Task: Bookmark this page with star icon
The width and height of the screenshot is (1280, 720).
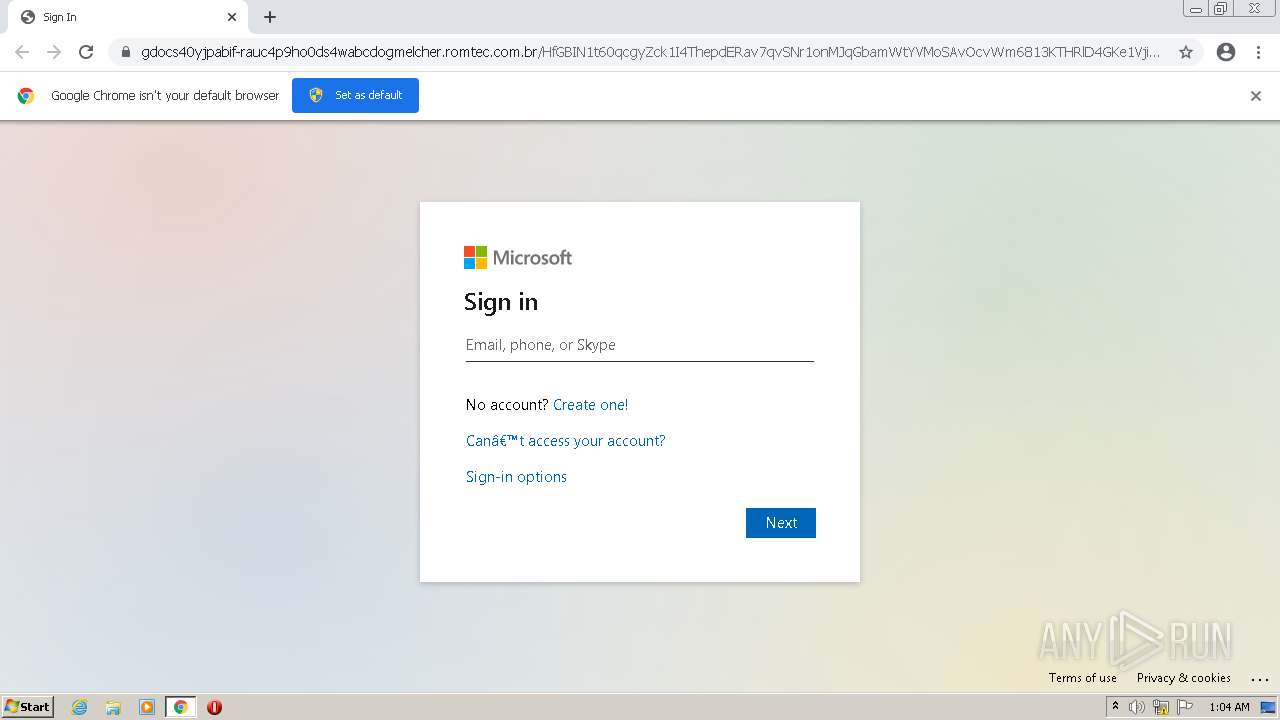Action: (1186, 52)
